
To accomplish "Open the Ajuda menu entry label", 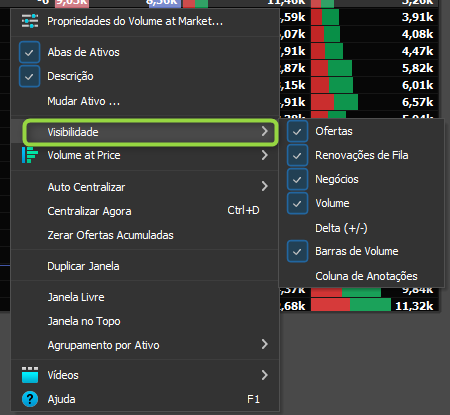I will (x=61, y=399).
